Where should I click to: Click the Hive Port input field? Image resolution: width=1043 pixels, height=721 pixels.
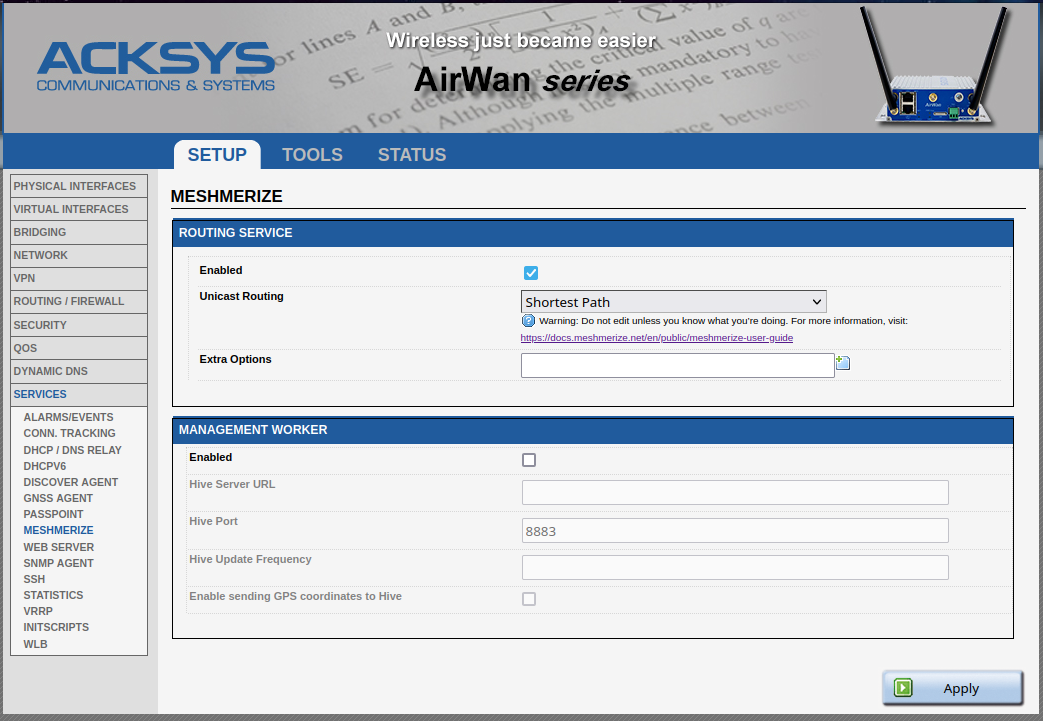[x=734, y=531]
